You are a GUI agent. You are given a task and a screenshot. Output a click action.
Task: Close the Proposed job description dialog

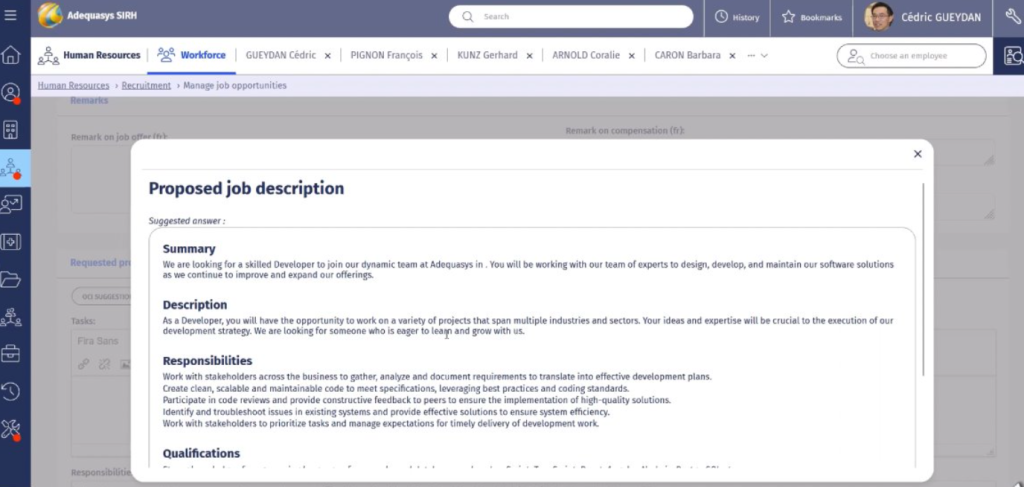point(917,154)
